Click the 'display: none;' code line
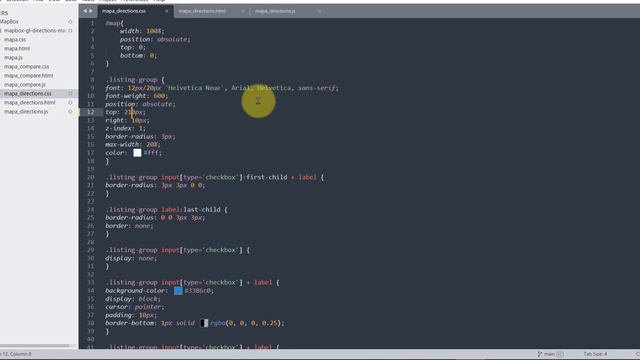 pos(131,258)
